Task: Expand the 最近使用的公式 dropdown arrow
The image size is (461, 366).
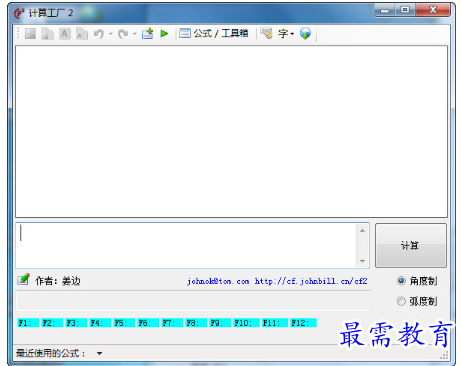Action: point(99,353)
